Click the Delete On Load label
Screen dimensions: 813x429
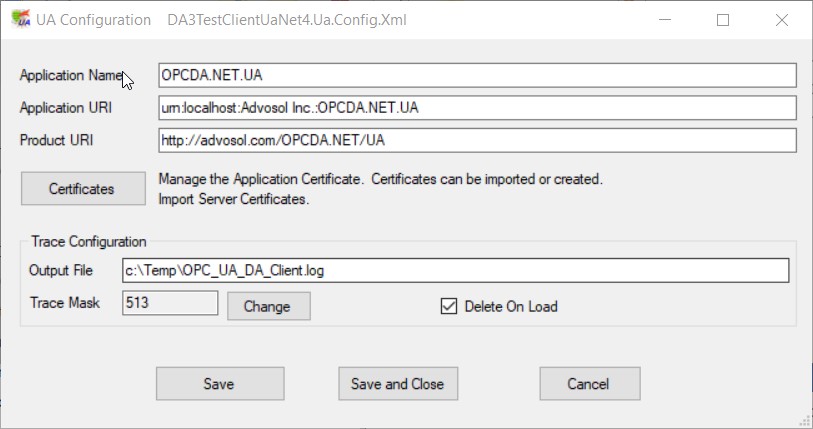pyautogui.click(x=511, y=306)
